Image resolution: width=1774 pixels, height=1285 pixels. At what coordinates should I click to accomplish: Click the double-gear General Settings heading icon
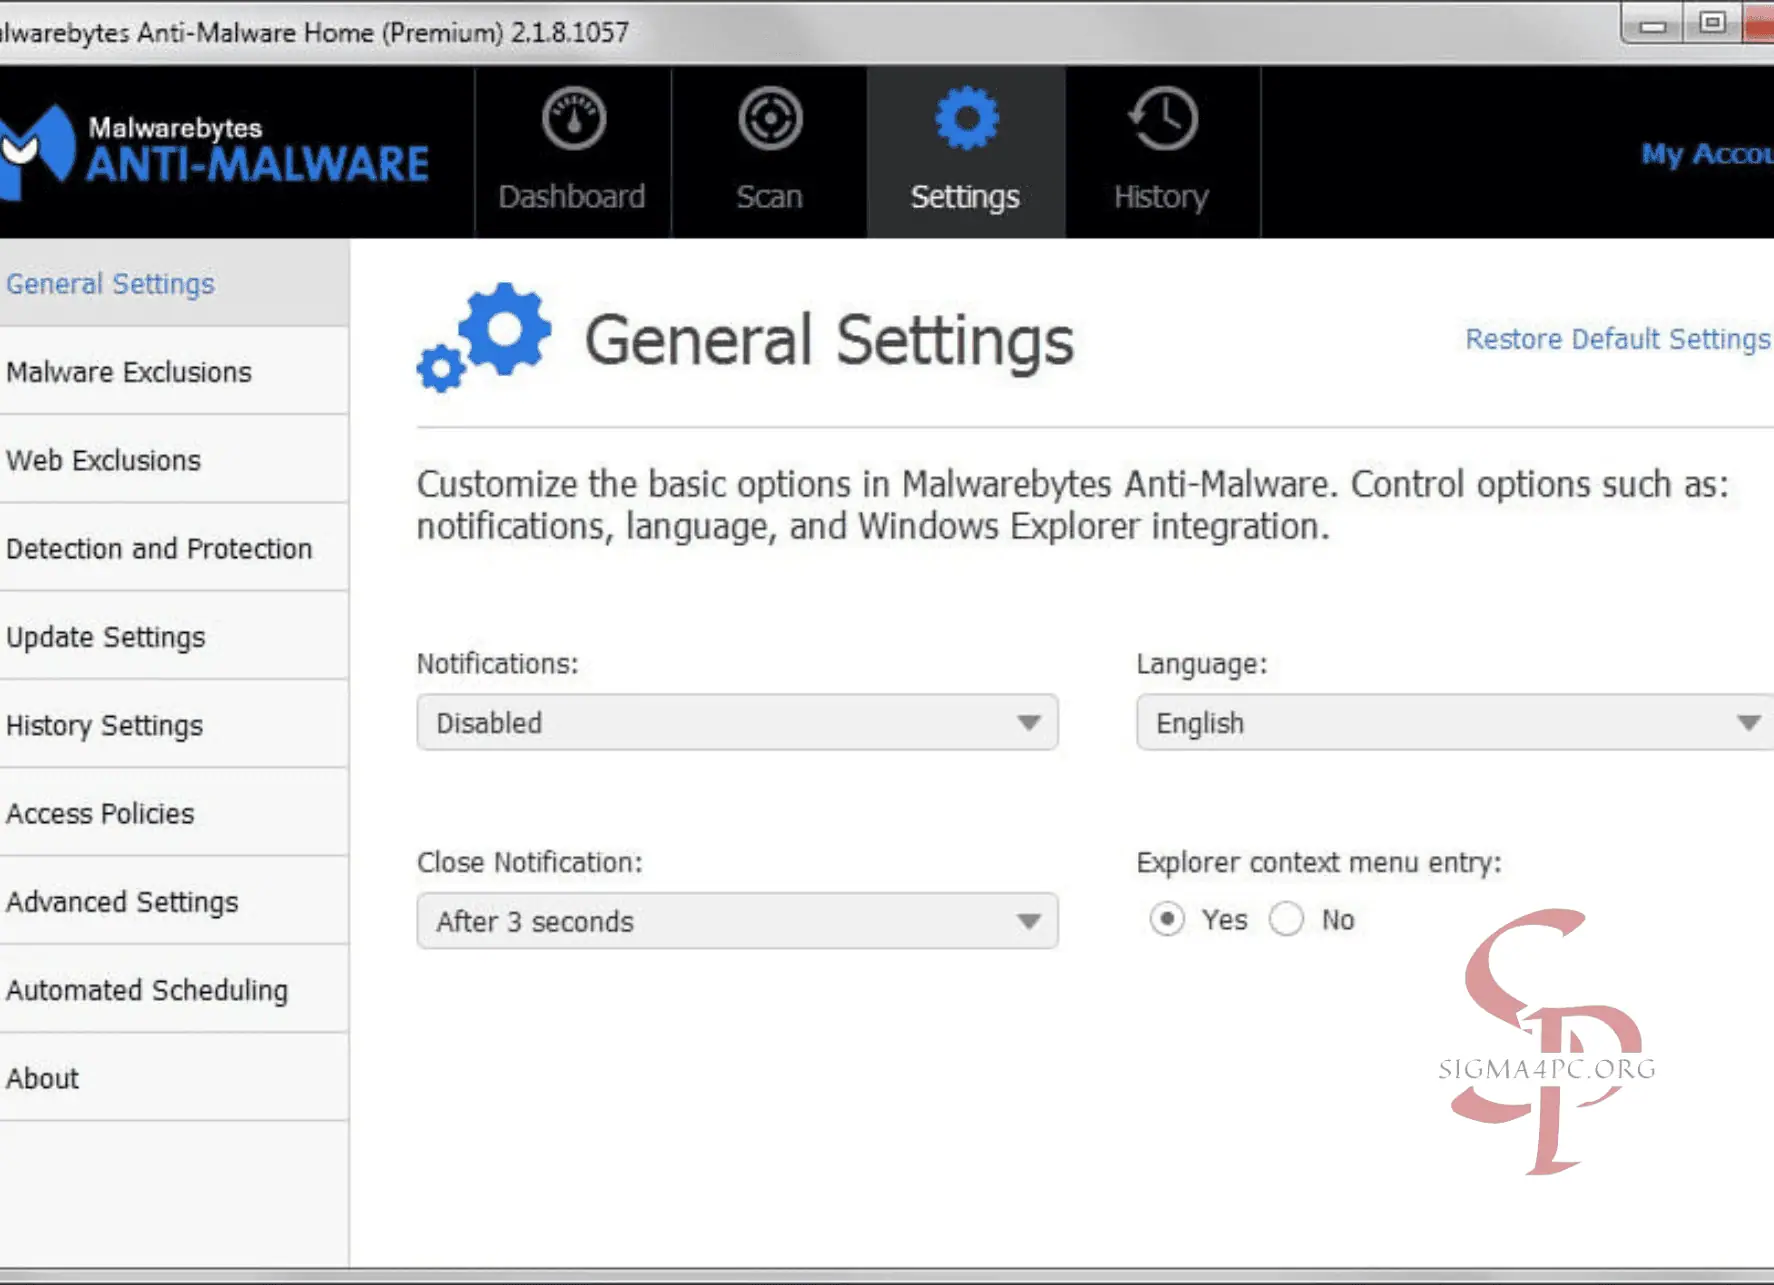tap(484, 337)
